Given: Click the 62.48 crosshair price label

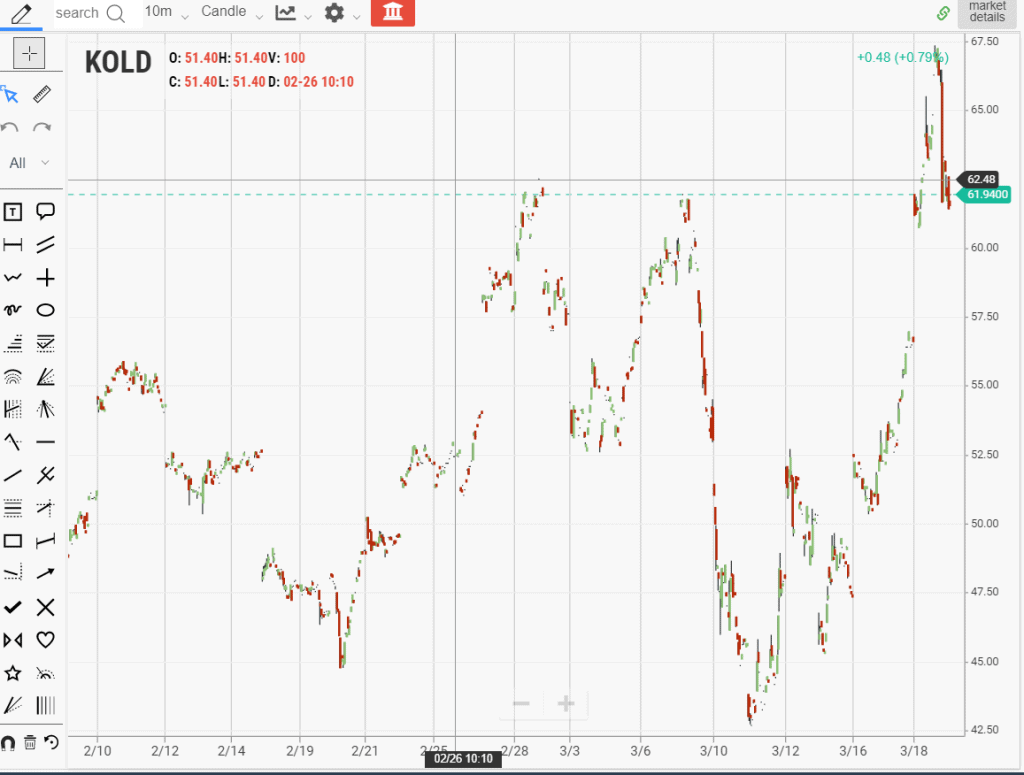Looking at the screenshot, I should click(x=978, y=179).
